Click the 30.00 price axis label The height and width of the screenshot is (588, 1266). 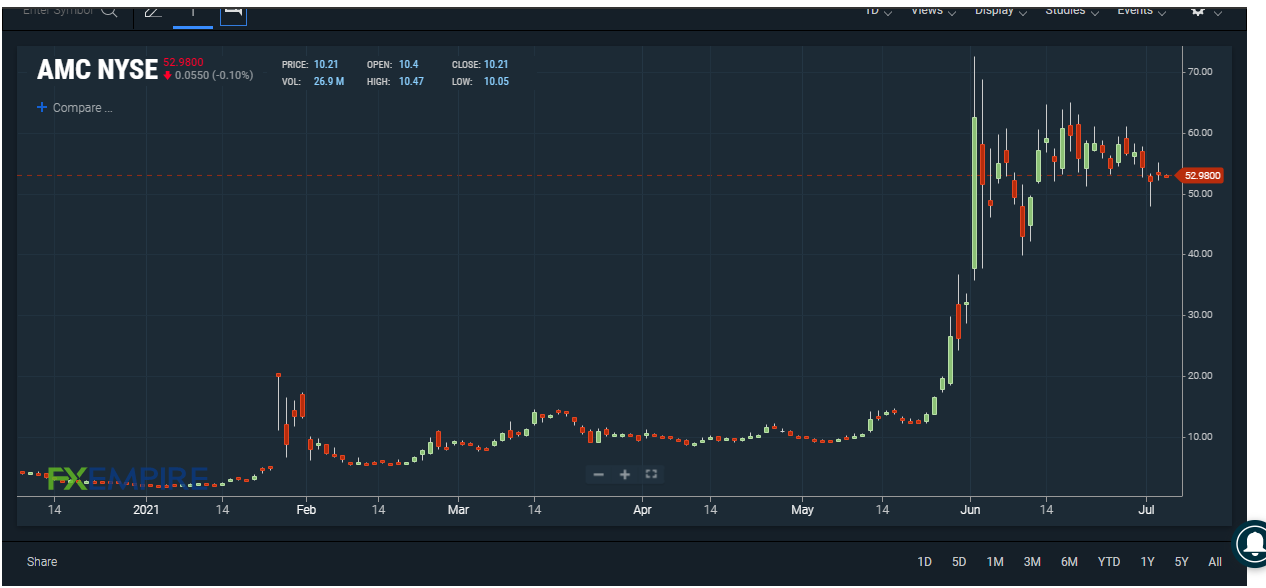[1200, 315]
